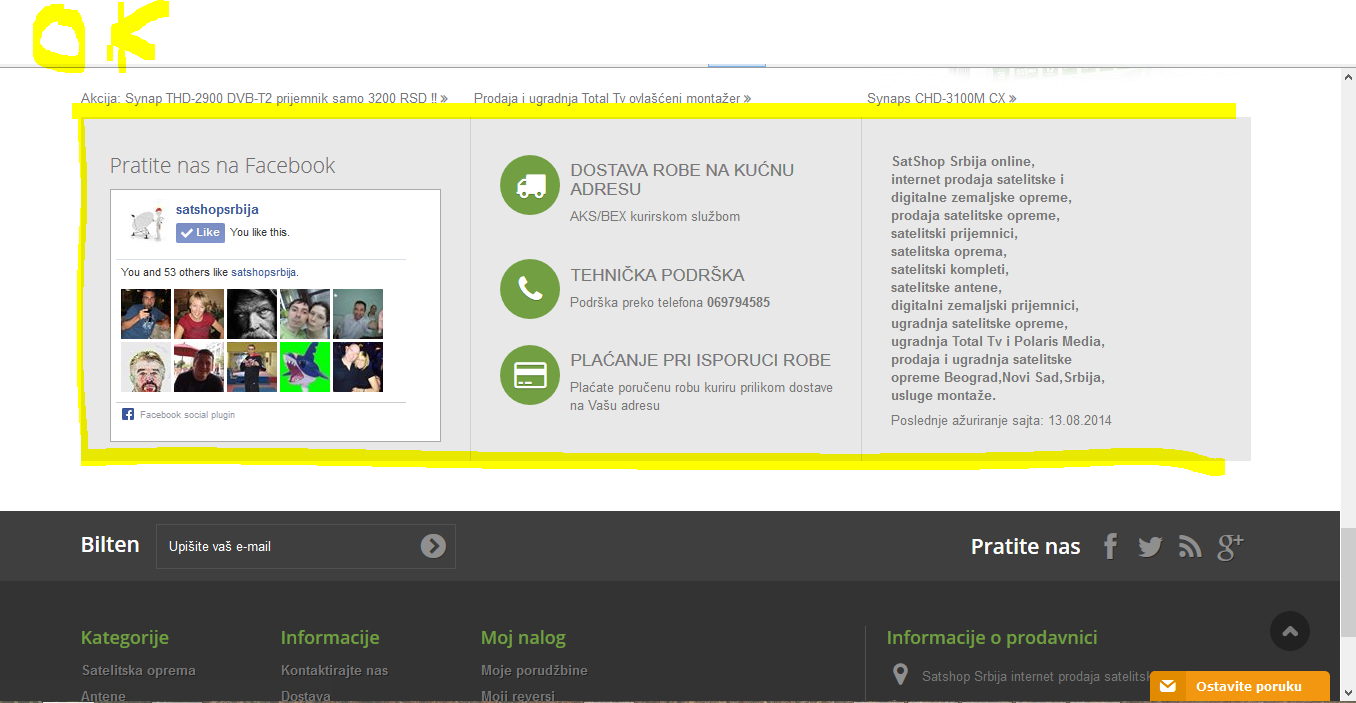Click the bearded old man black-white photo
Viewport: 1356px width, 703px height.
point(252,314)
